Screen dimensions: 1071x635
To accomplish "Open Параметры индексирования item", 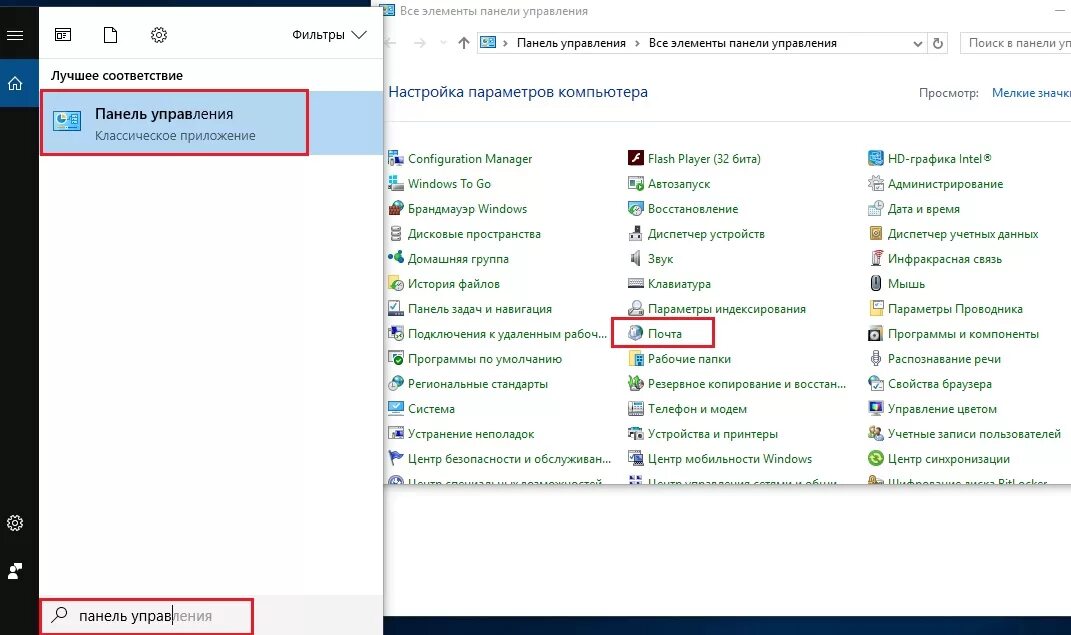I will pyautogui.click(x=717, y=309).
